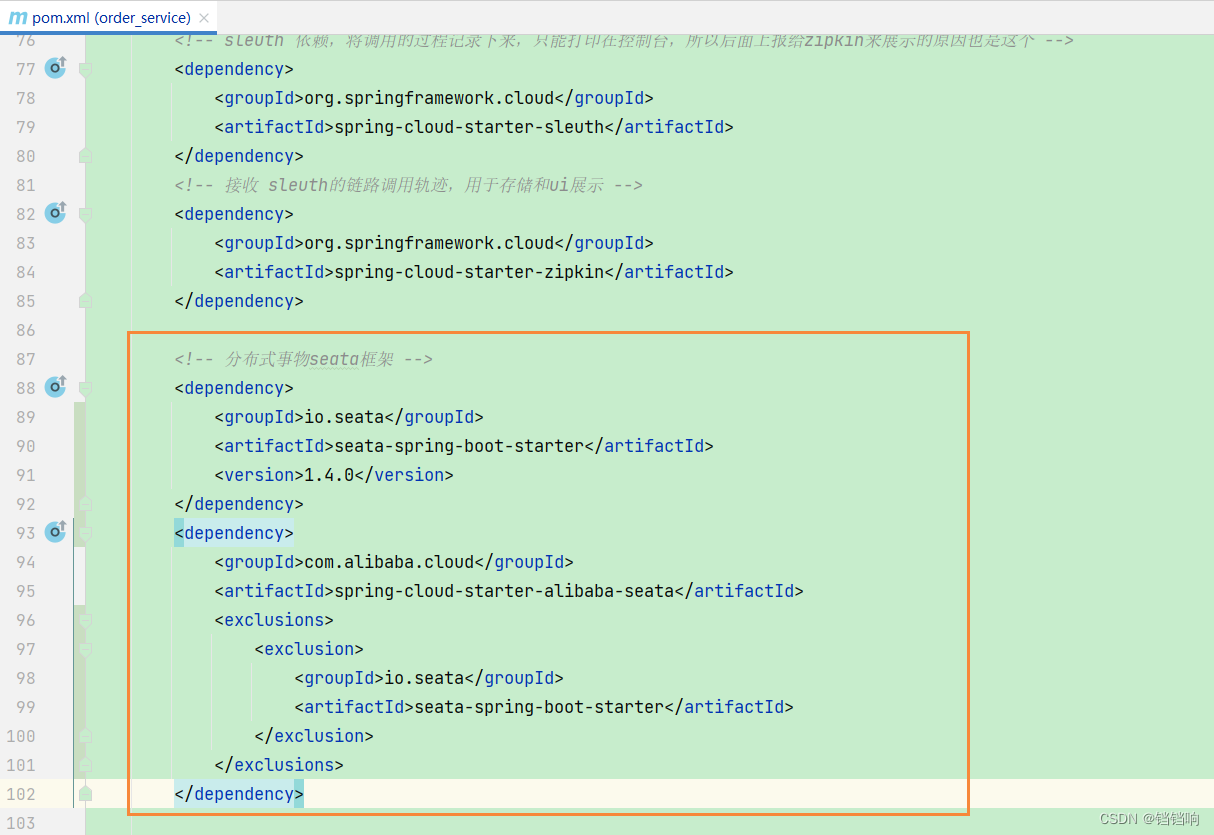Viewport: 1214px width, 835px height.
Task: Click the opening exclusion tag on line 97
Action: coord(309,649)
